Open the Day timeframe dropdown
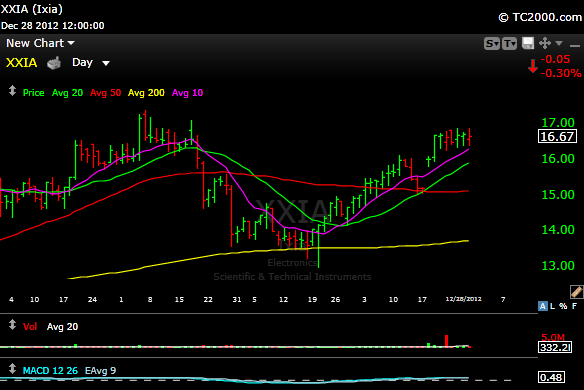Image resolution: width=584 pixels, height=390 pixels. [91, 63]
